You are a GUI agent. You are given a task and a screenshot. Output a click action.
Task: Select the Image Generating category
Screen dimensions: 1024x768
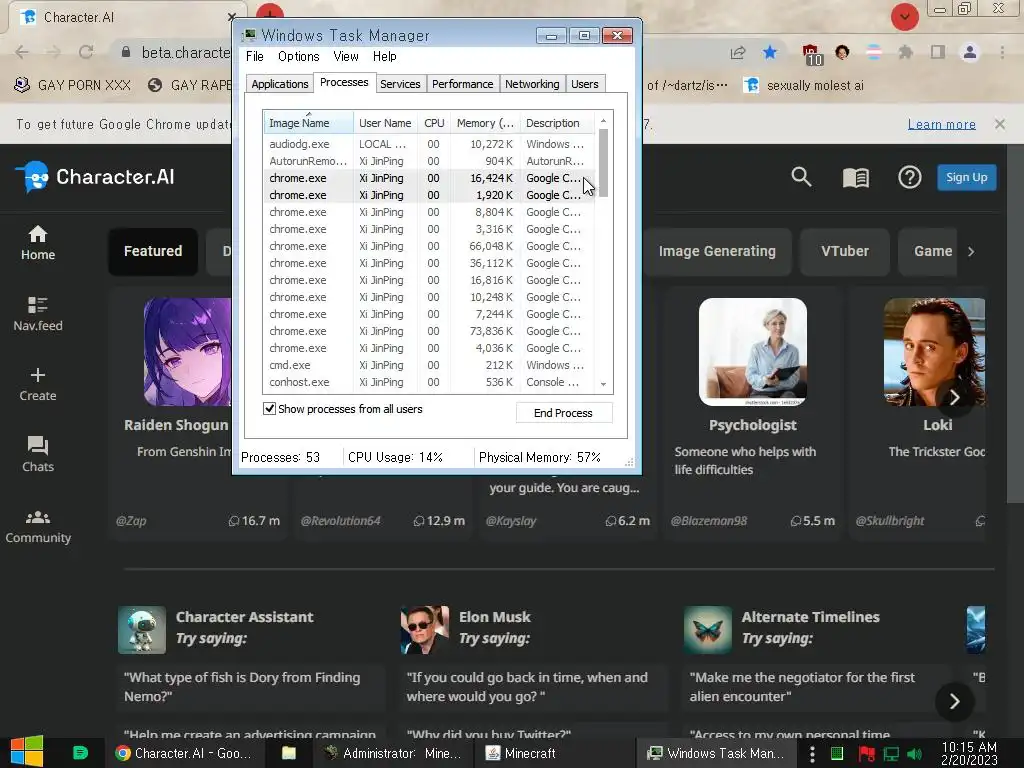[x=717, y=251]
